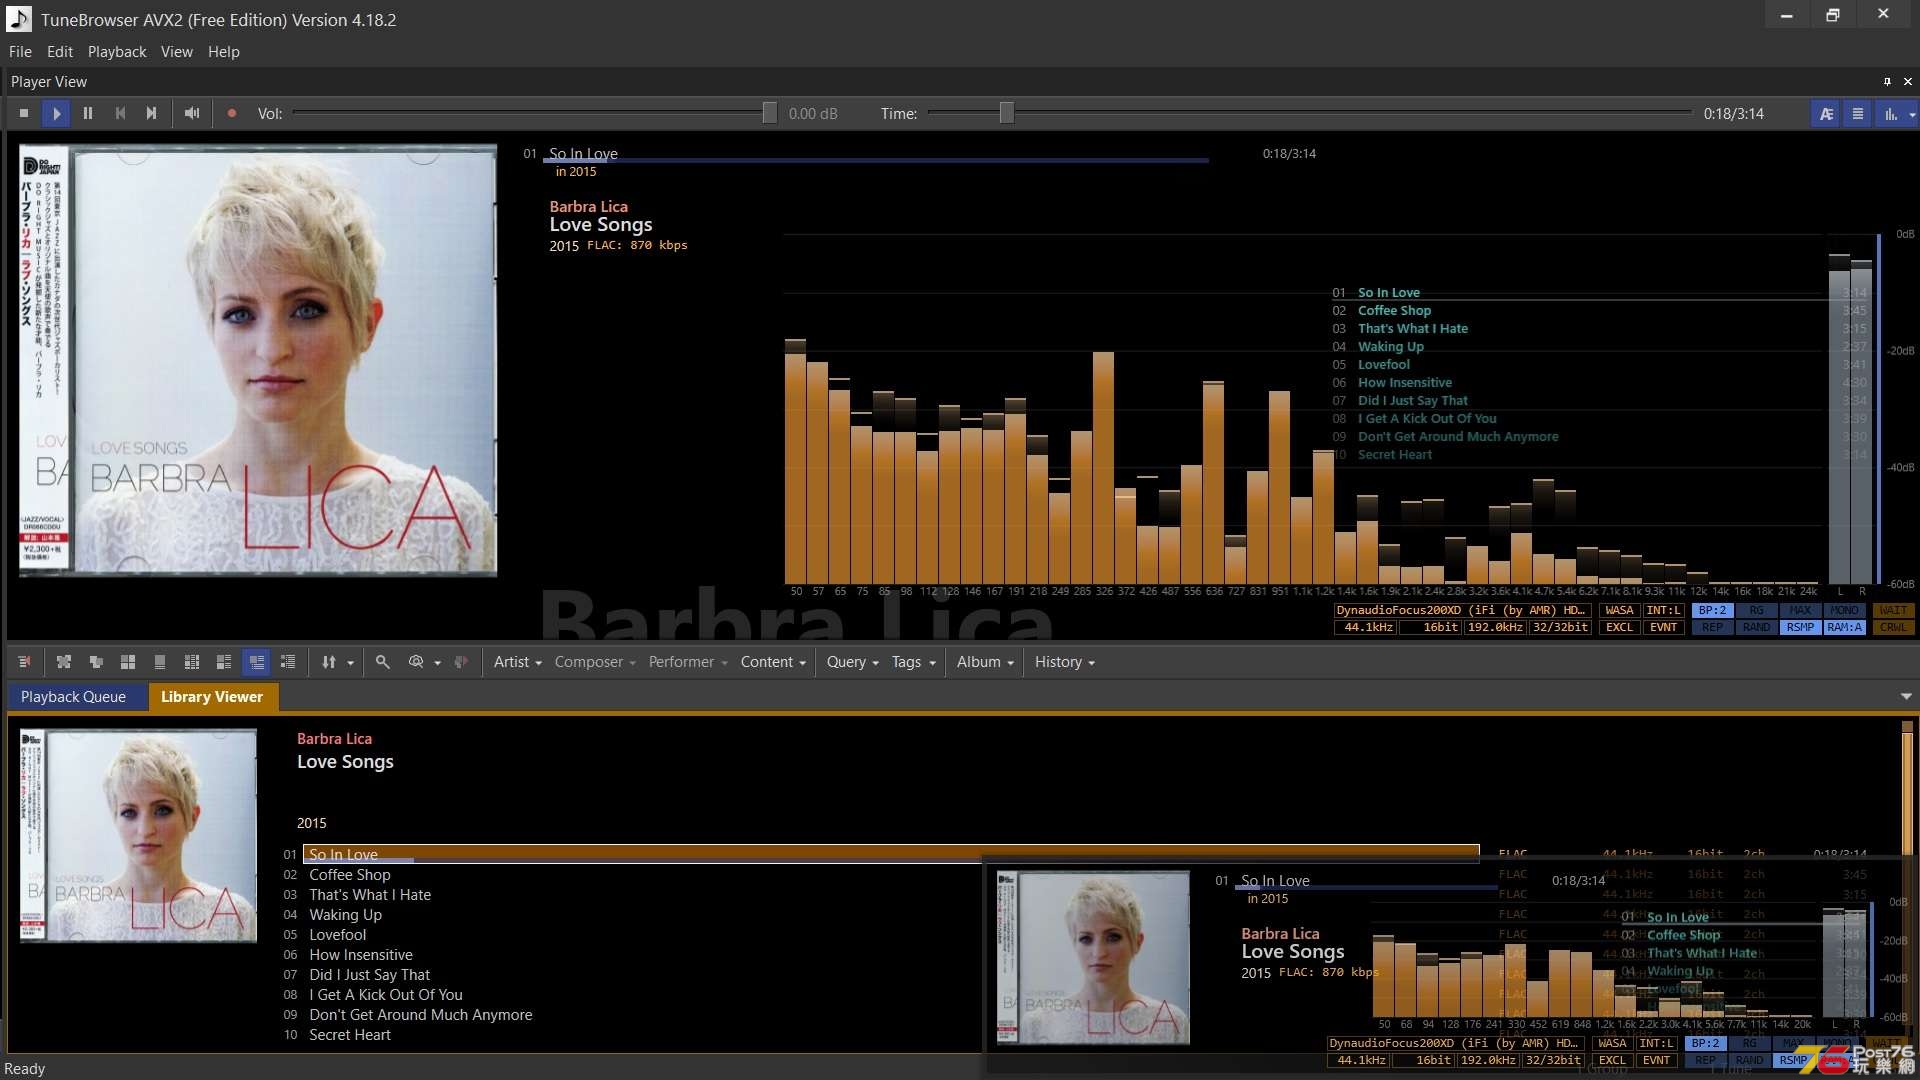Click Barbra Lica artist link in Library Viewer

tap(334, 739)
